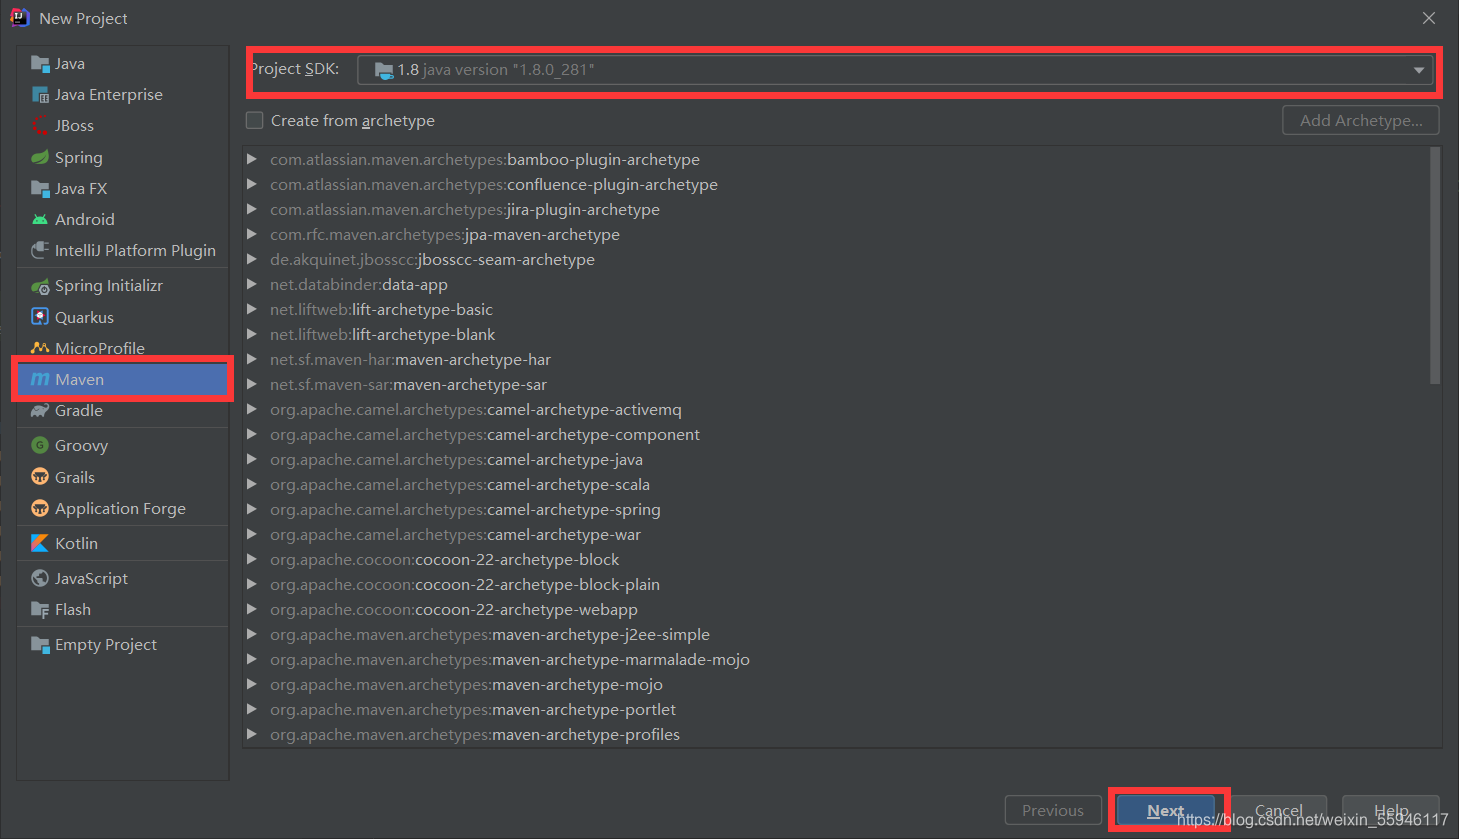
Task: Close the New Project dialog
Action: pyautogui.click(x=1429, y=18)
